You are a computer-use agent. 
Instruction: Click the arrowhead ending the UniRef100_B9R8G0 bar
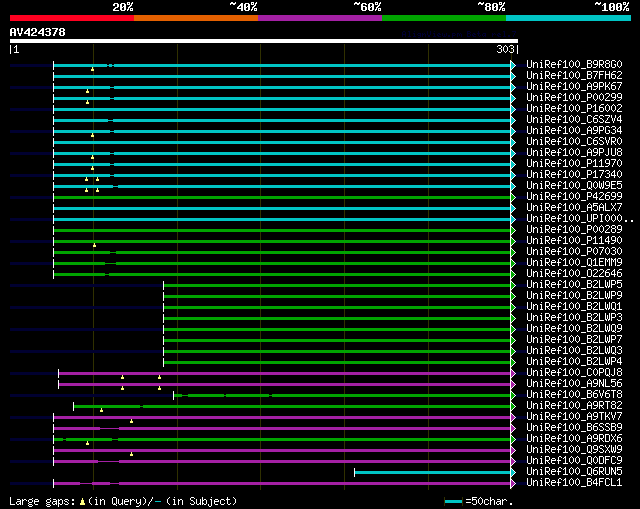[513, 65]
